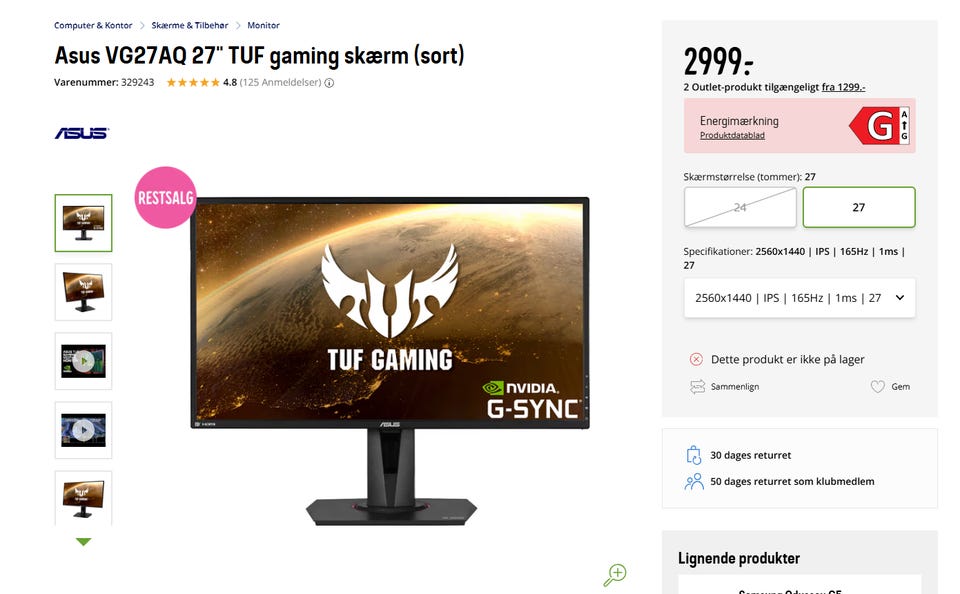This screenshot has height=594, width=960.
Task: Select the 27 inch screen size option
Action: [859, 208]
